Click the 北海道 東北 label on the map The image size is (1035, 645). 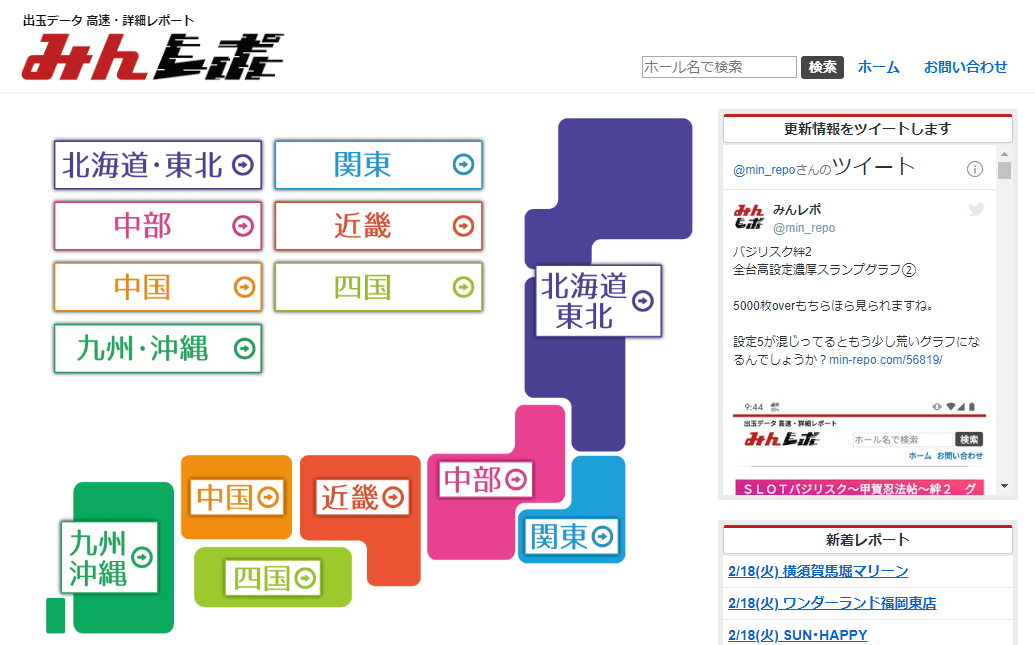(x=598, y=301)
